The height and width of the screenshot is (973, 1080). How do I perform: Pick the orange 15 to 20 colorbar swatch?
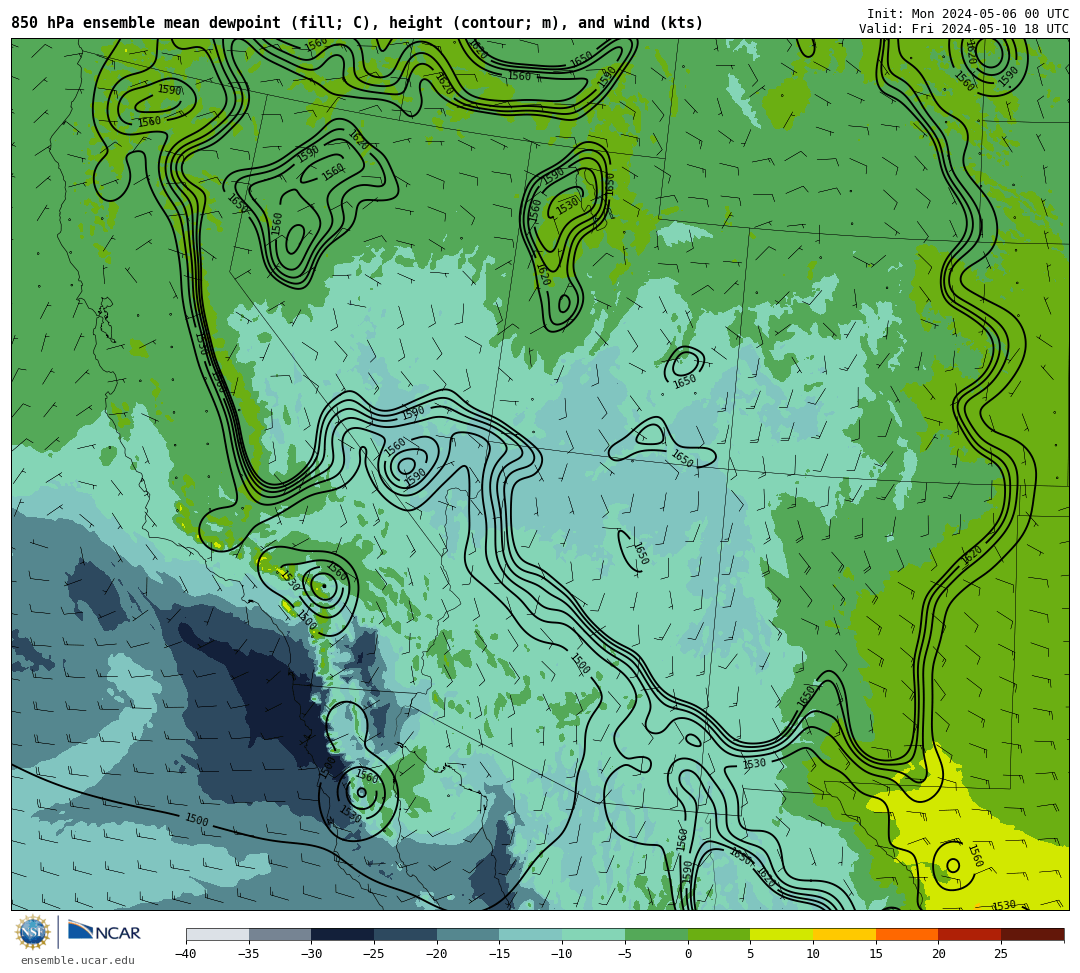906,934
